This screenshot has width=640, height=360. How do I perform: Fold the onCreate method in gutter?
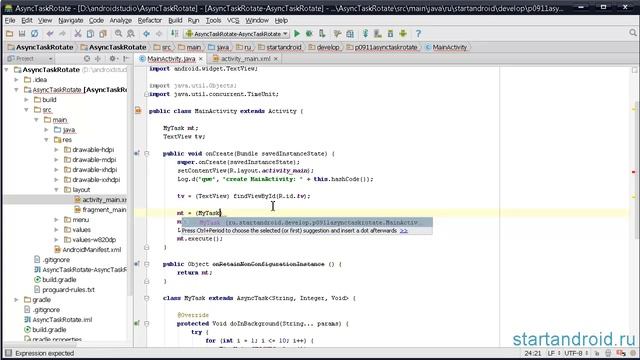pos(147,154)
